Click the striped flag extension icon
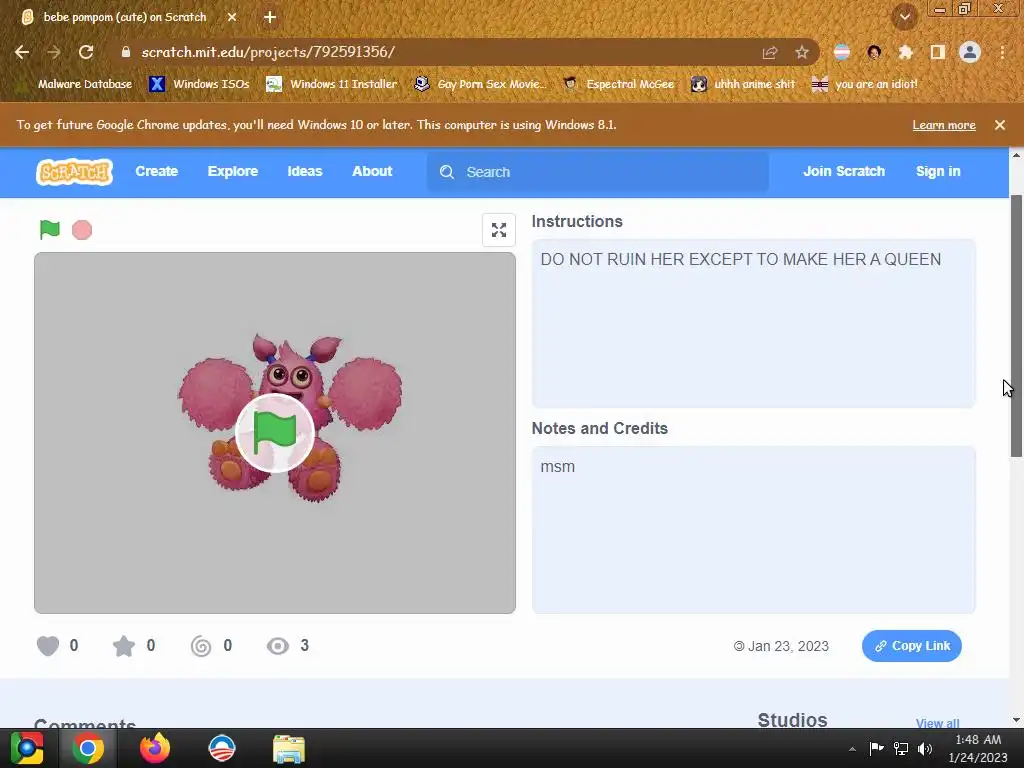This screenshot has width=1024, height=768. coord(842,52)
